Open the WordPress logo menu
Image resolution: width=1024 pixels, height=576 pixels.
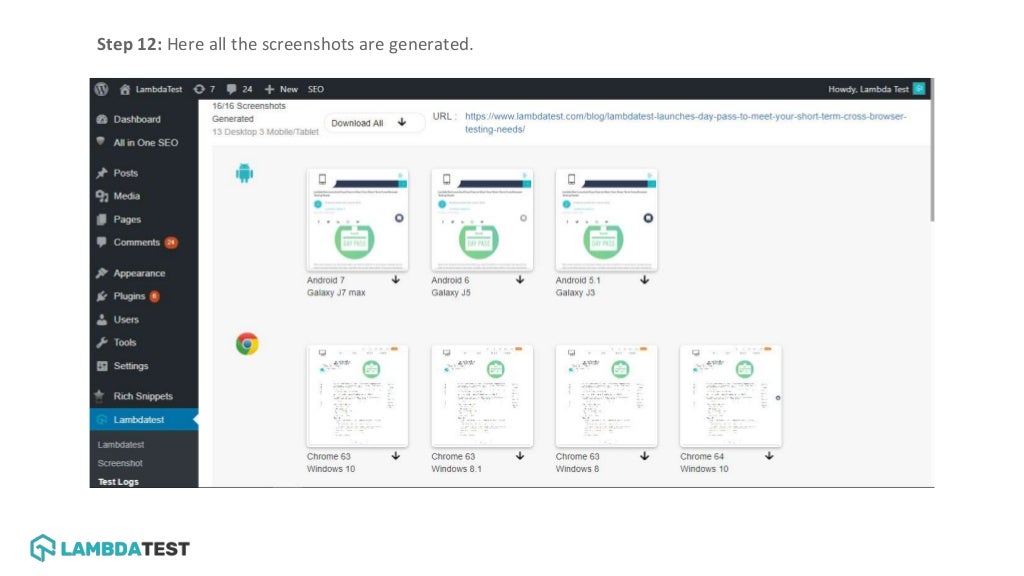[101, 89]
